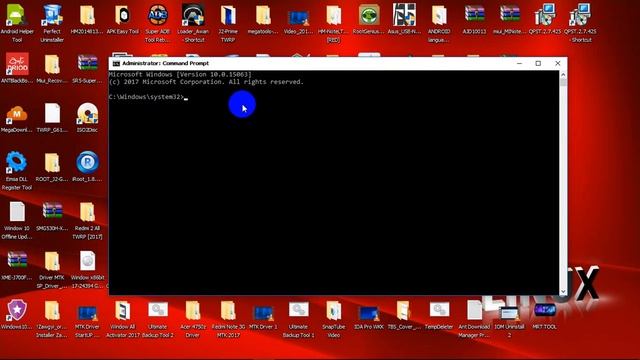Minimize the Command Prompt window
Viewport: 640px width, 360px height.
point(519,63)
